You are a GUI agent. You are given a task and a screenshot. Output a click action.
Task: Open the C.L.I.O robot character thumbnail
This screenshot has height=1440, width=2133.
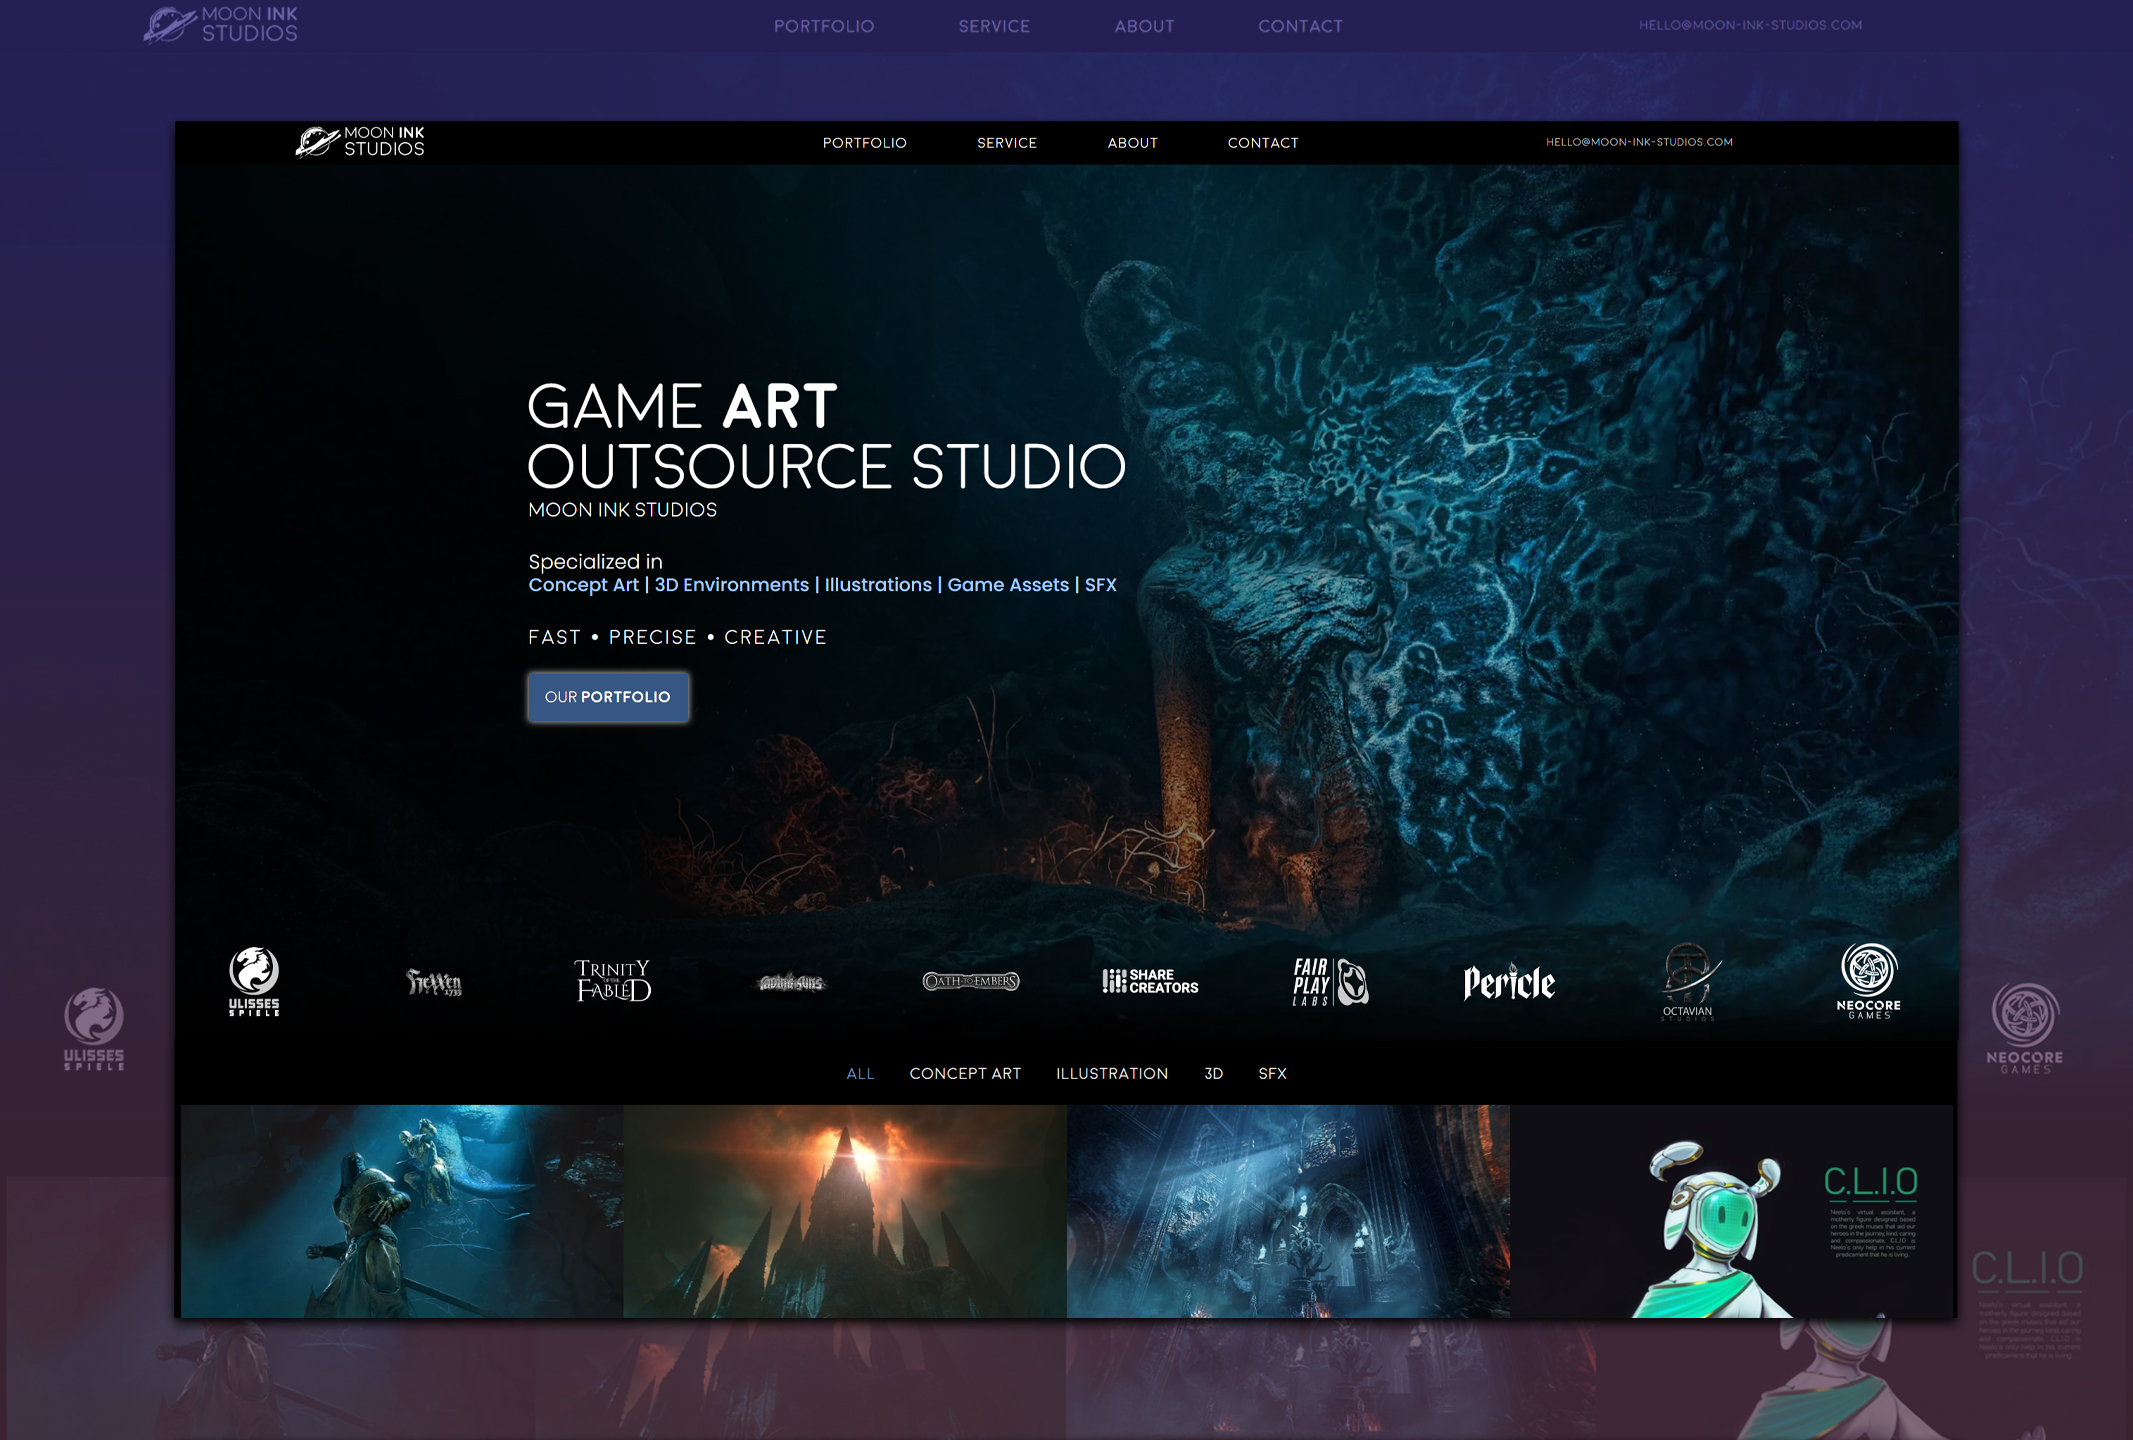coord(1731,1211)
